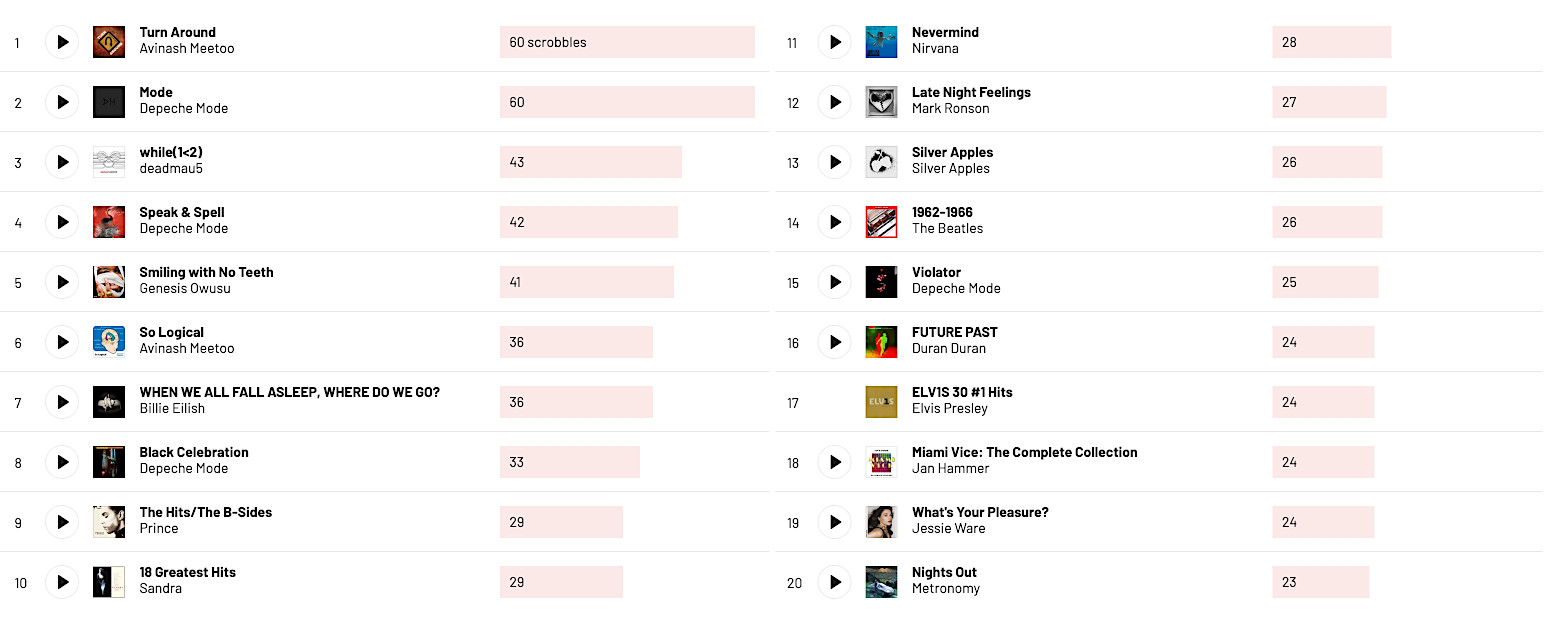1563x636 pixels.
Task: Play Late Night Feelings album
Action: (834, 102)
